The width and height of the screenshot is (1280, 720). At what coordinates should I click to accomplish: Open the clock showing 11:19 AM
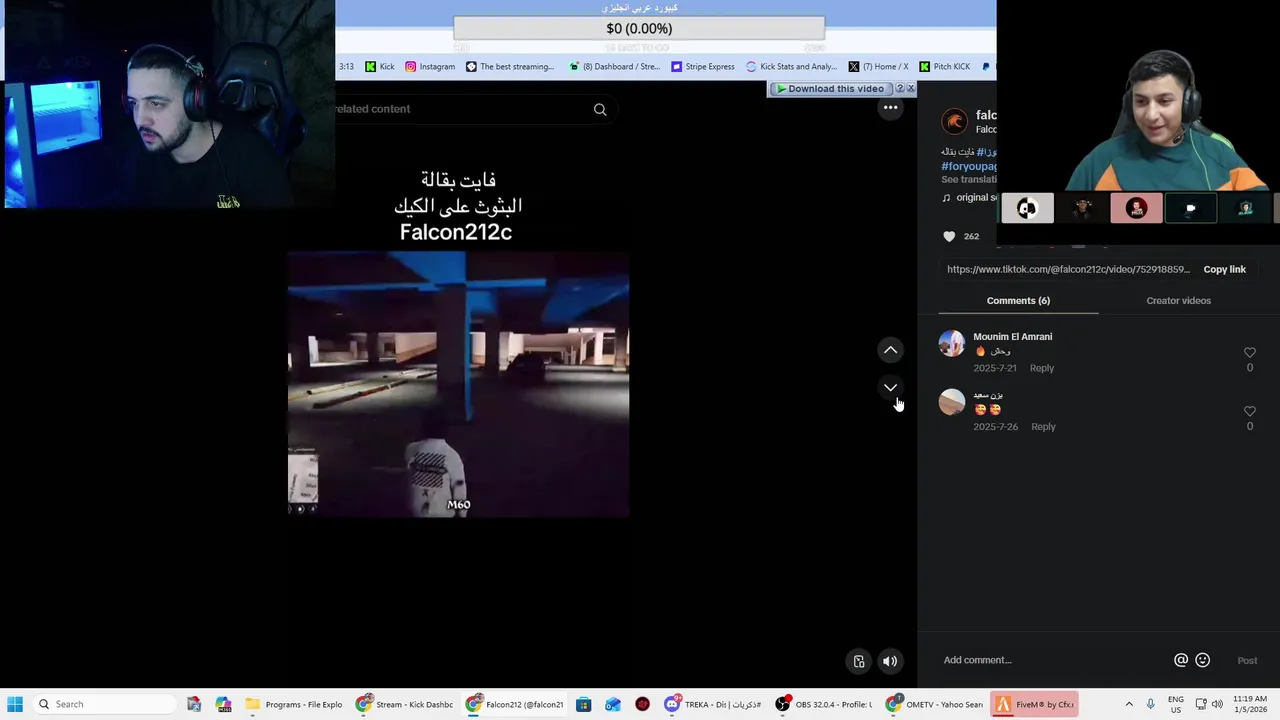(x=1250, y=704)
